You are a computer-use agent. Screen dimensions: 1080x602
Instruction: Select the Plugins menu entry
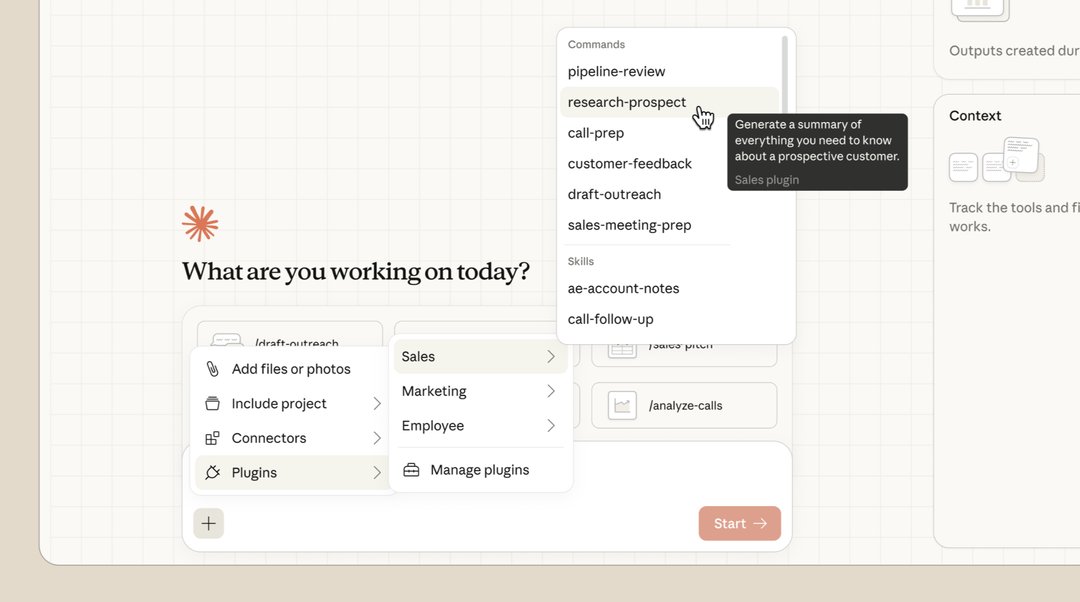(291, 473)
